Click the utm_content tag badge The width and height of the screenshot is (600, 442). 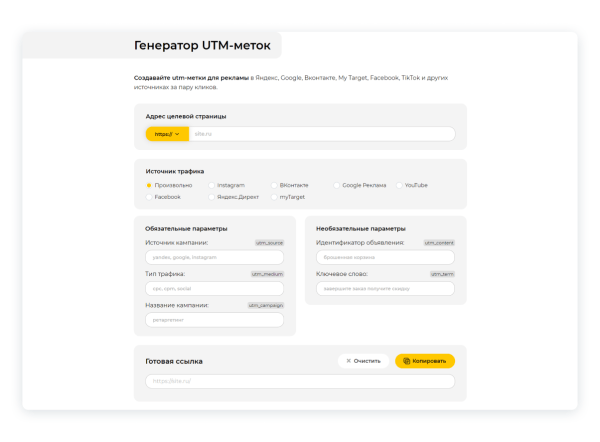coord(439,242)
